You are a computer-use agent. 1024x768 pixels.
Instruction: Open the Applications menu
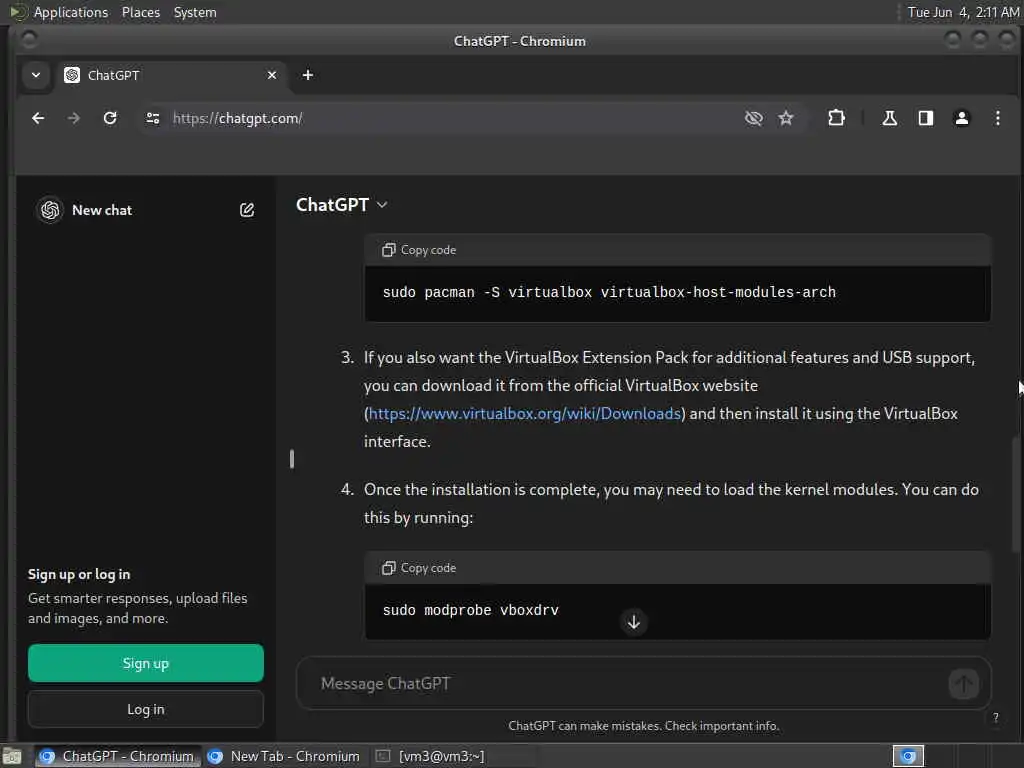click(71, 12)
